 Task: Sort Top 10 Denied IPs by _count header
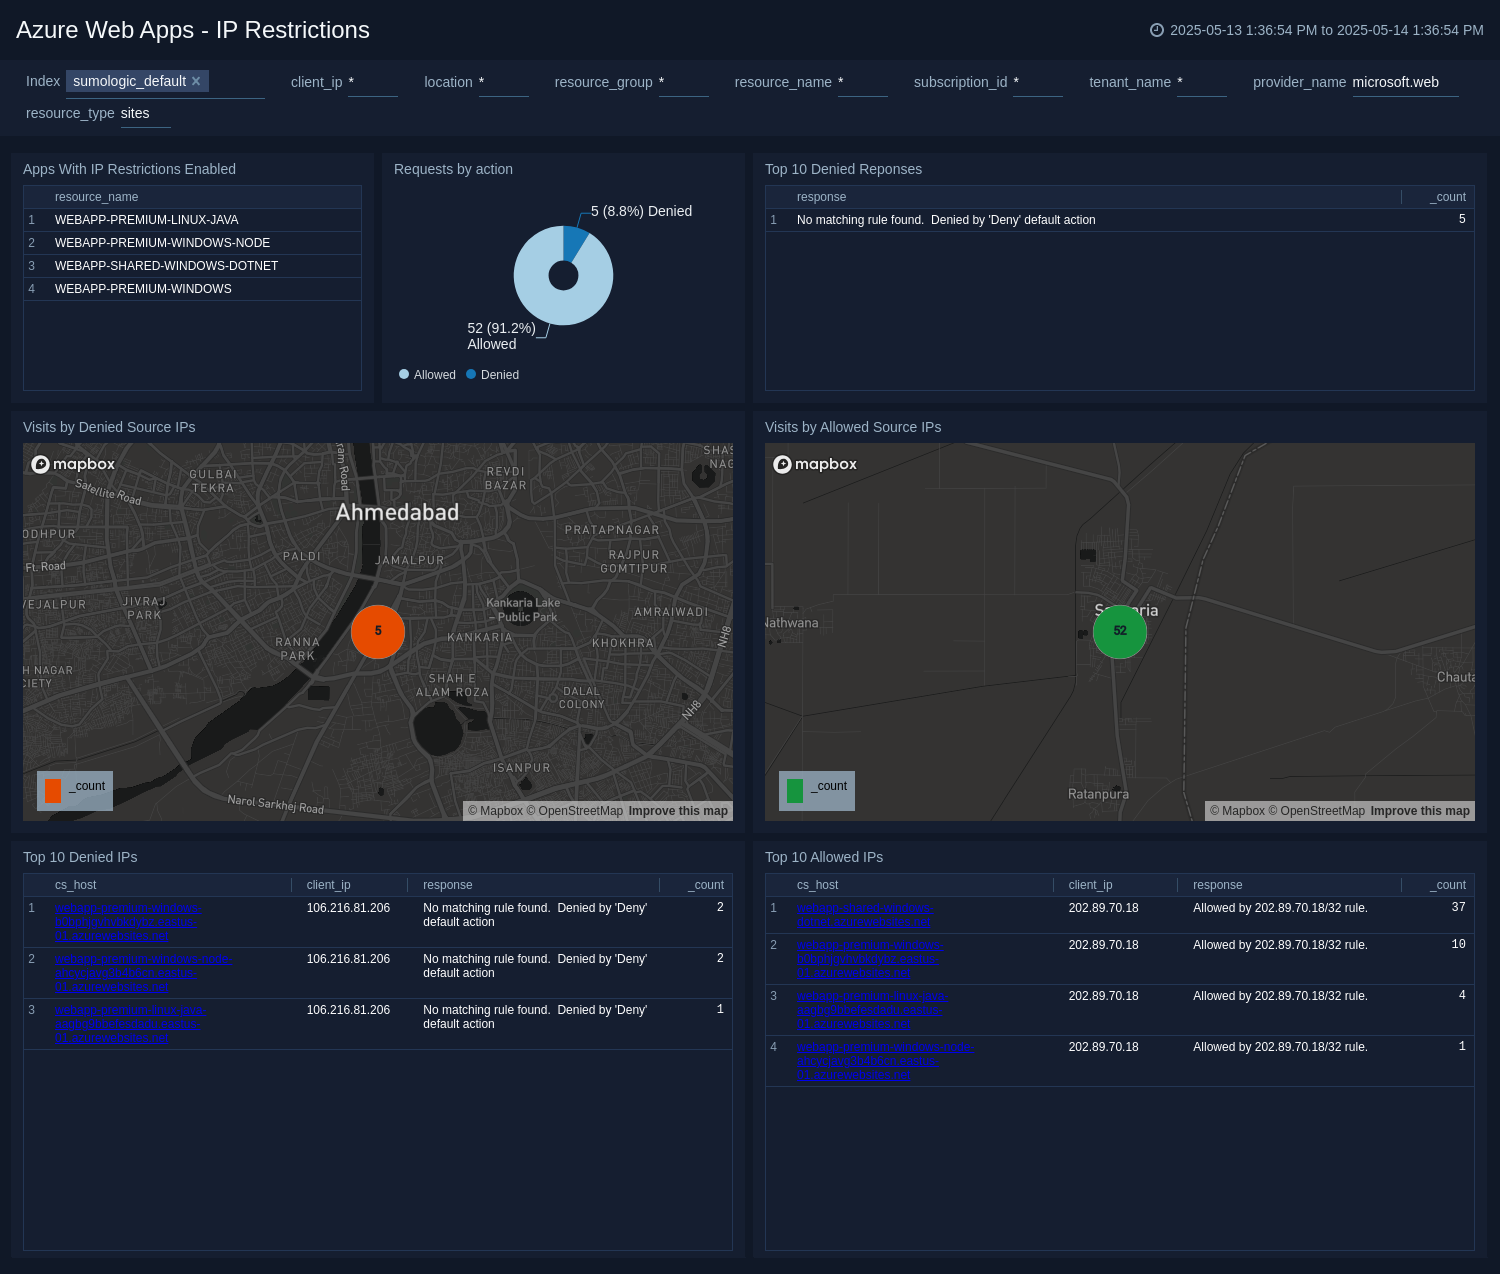[x=705, y=885]
